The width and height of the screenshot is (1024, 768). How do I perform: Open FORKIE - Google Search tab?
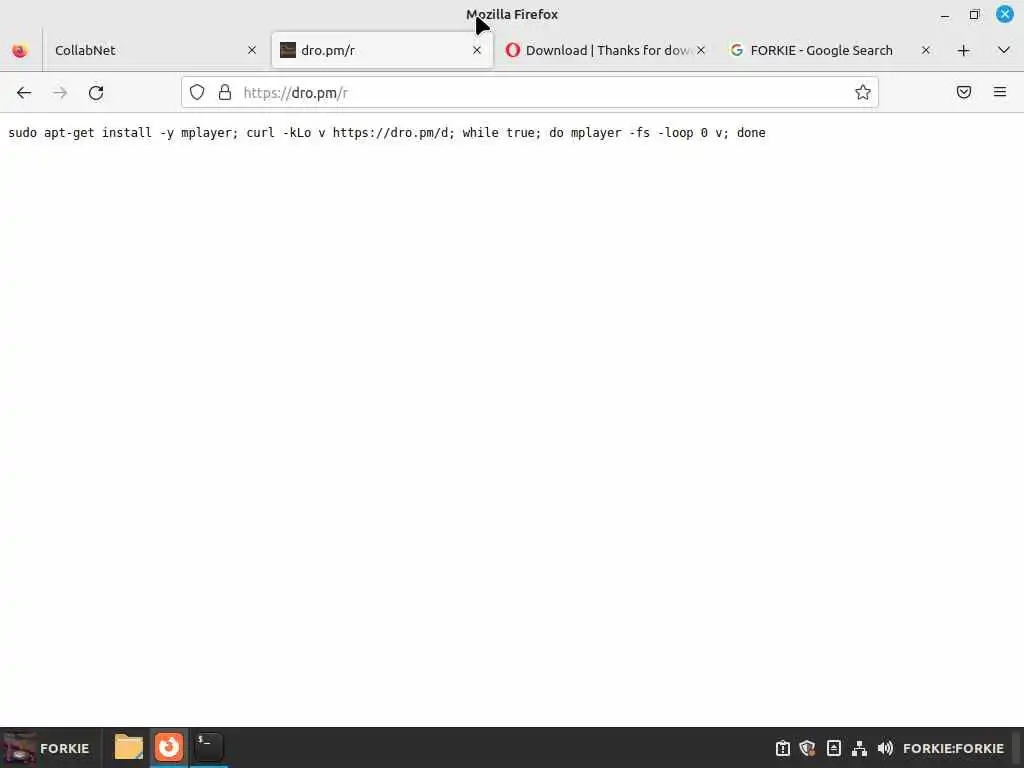coord(829,50)
